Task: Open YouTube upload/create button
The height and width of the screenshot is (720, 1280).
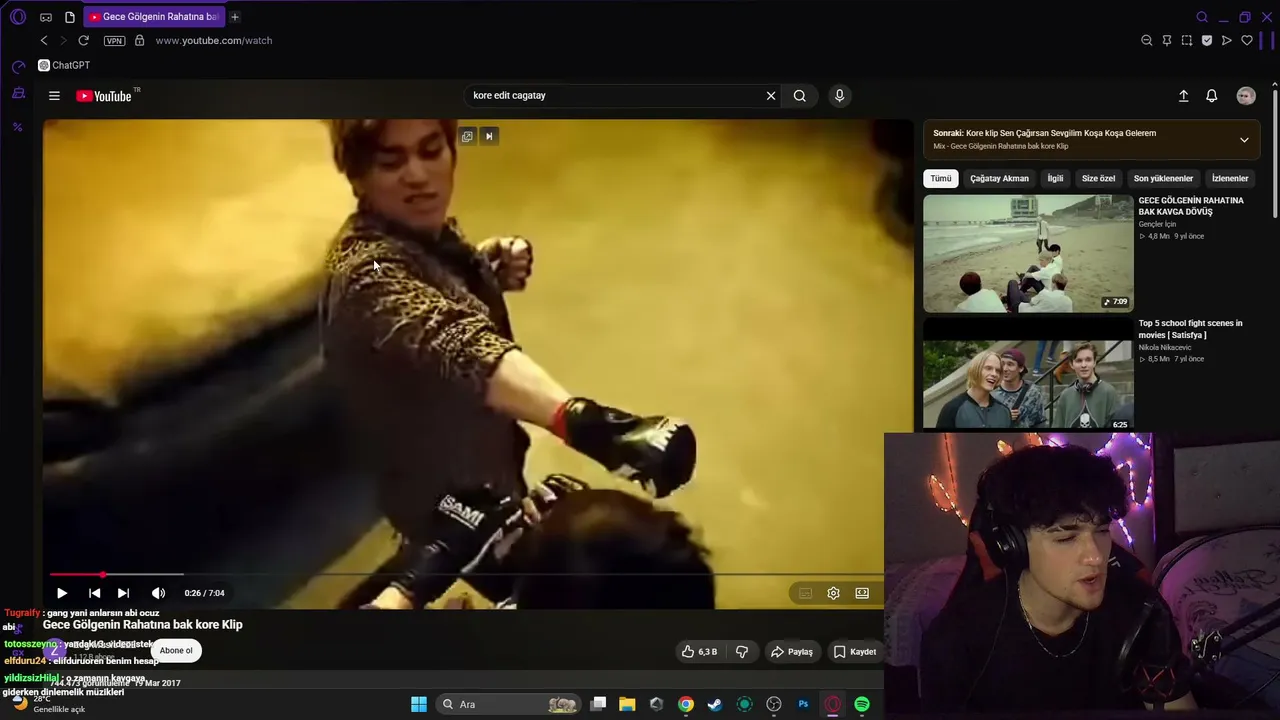Action: point(1183,96)
